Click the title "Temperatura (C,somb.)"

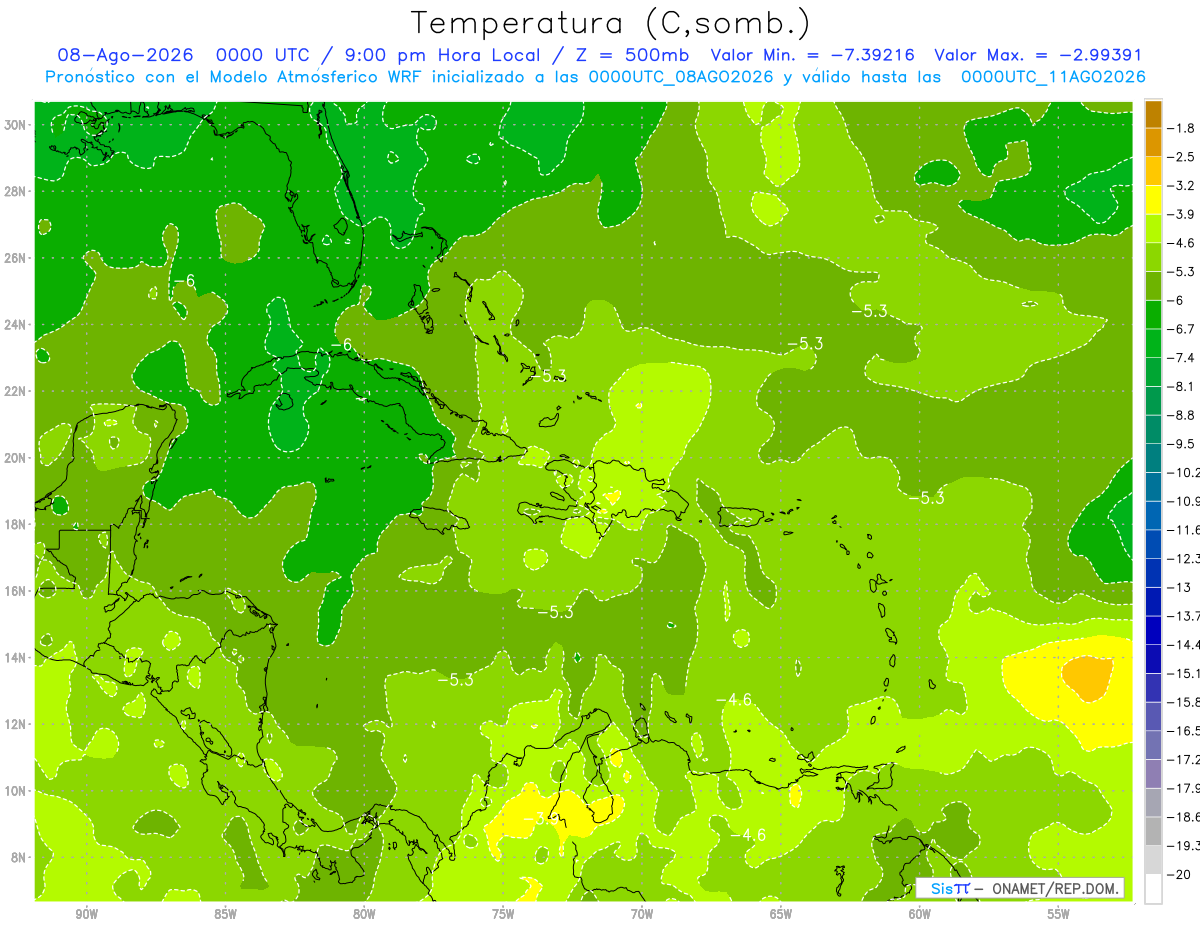[x=610, y=24]
